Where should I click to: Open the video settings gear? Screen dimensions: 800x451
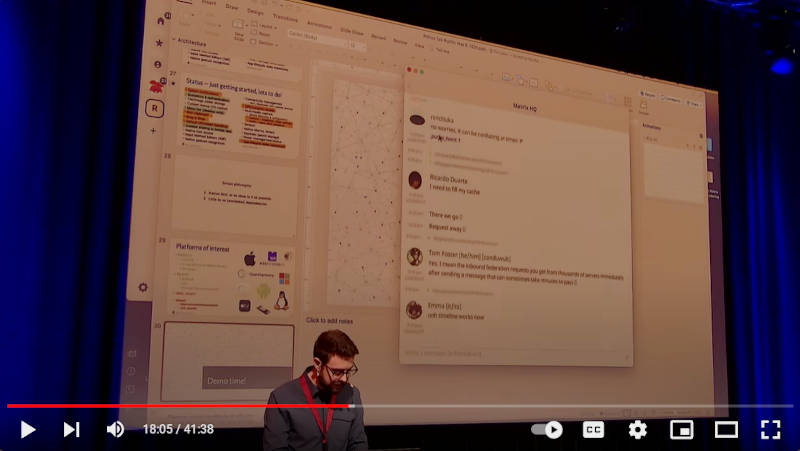638,430
